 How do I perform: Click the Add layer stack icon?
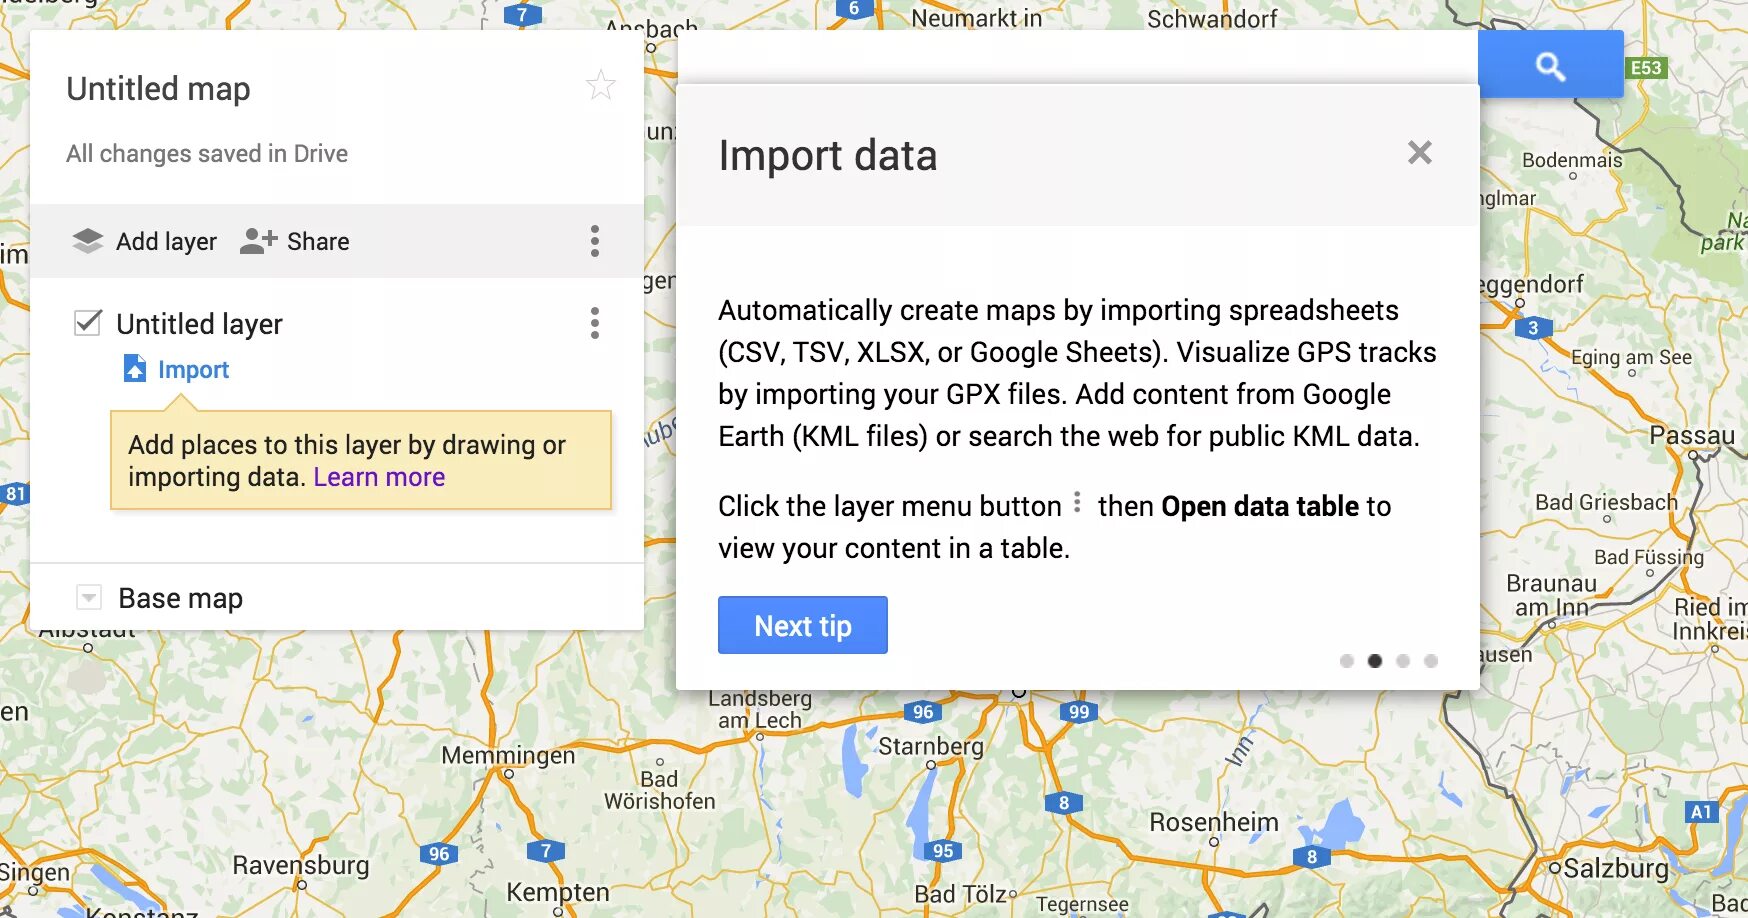pyautogui.click(x=88, y=241)
